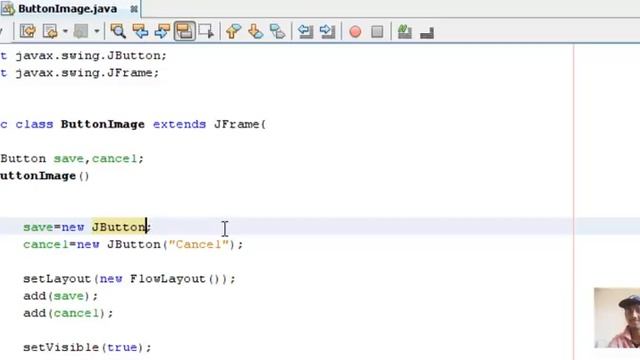The image size is (640, 360).
Task: Shift line right icon
Action: pyautogui.click(x=327, y=31)
